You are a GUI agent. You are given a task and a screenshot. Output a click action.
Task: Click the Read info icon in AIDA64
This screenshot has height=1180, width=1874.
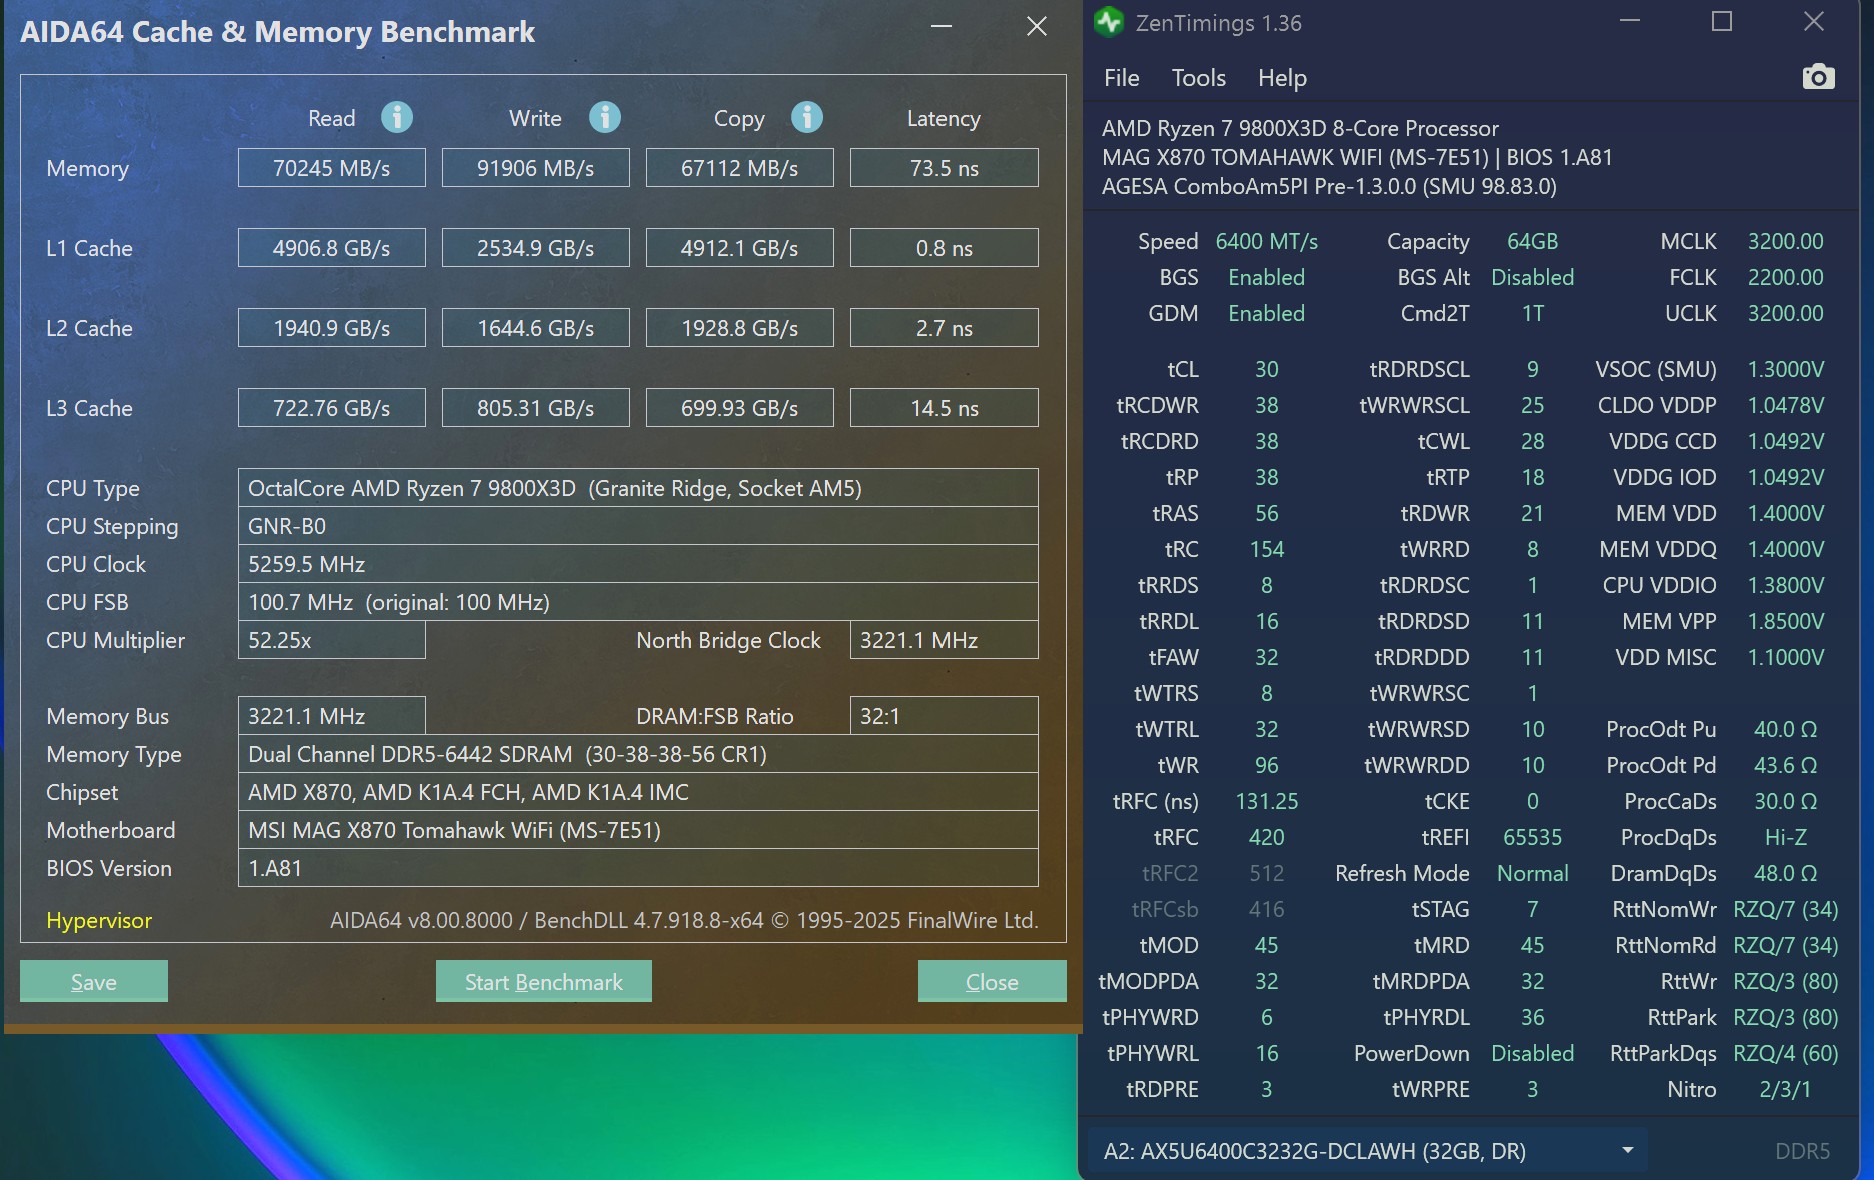[x=397, y=118]
